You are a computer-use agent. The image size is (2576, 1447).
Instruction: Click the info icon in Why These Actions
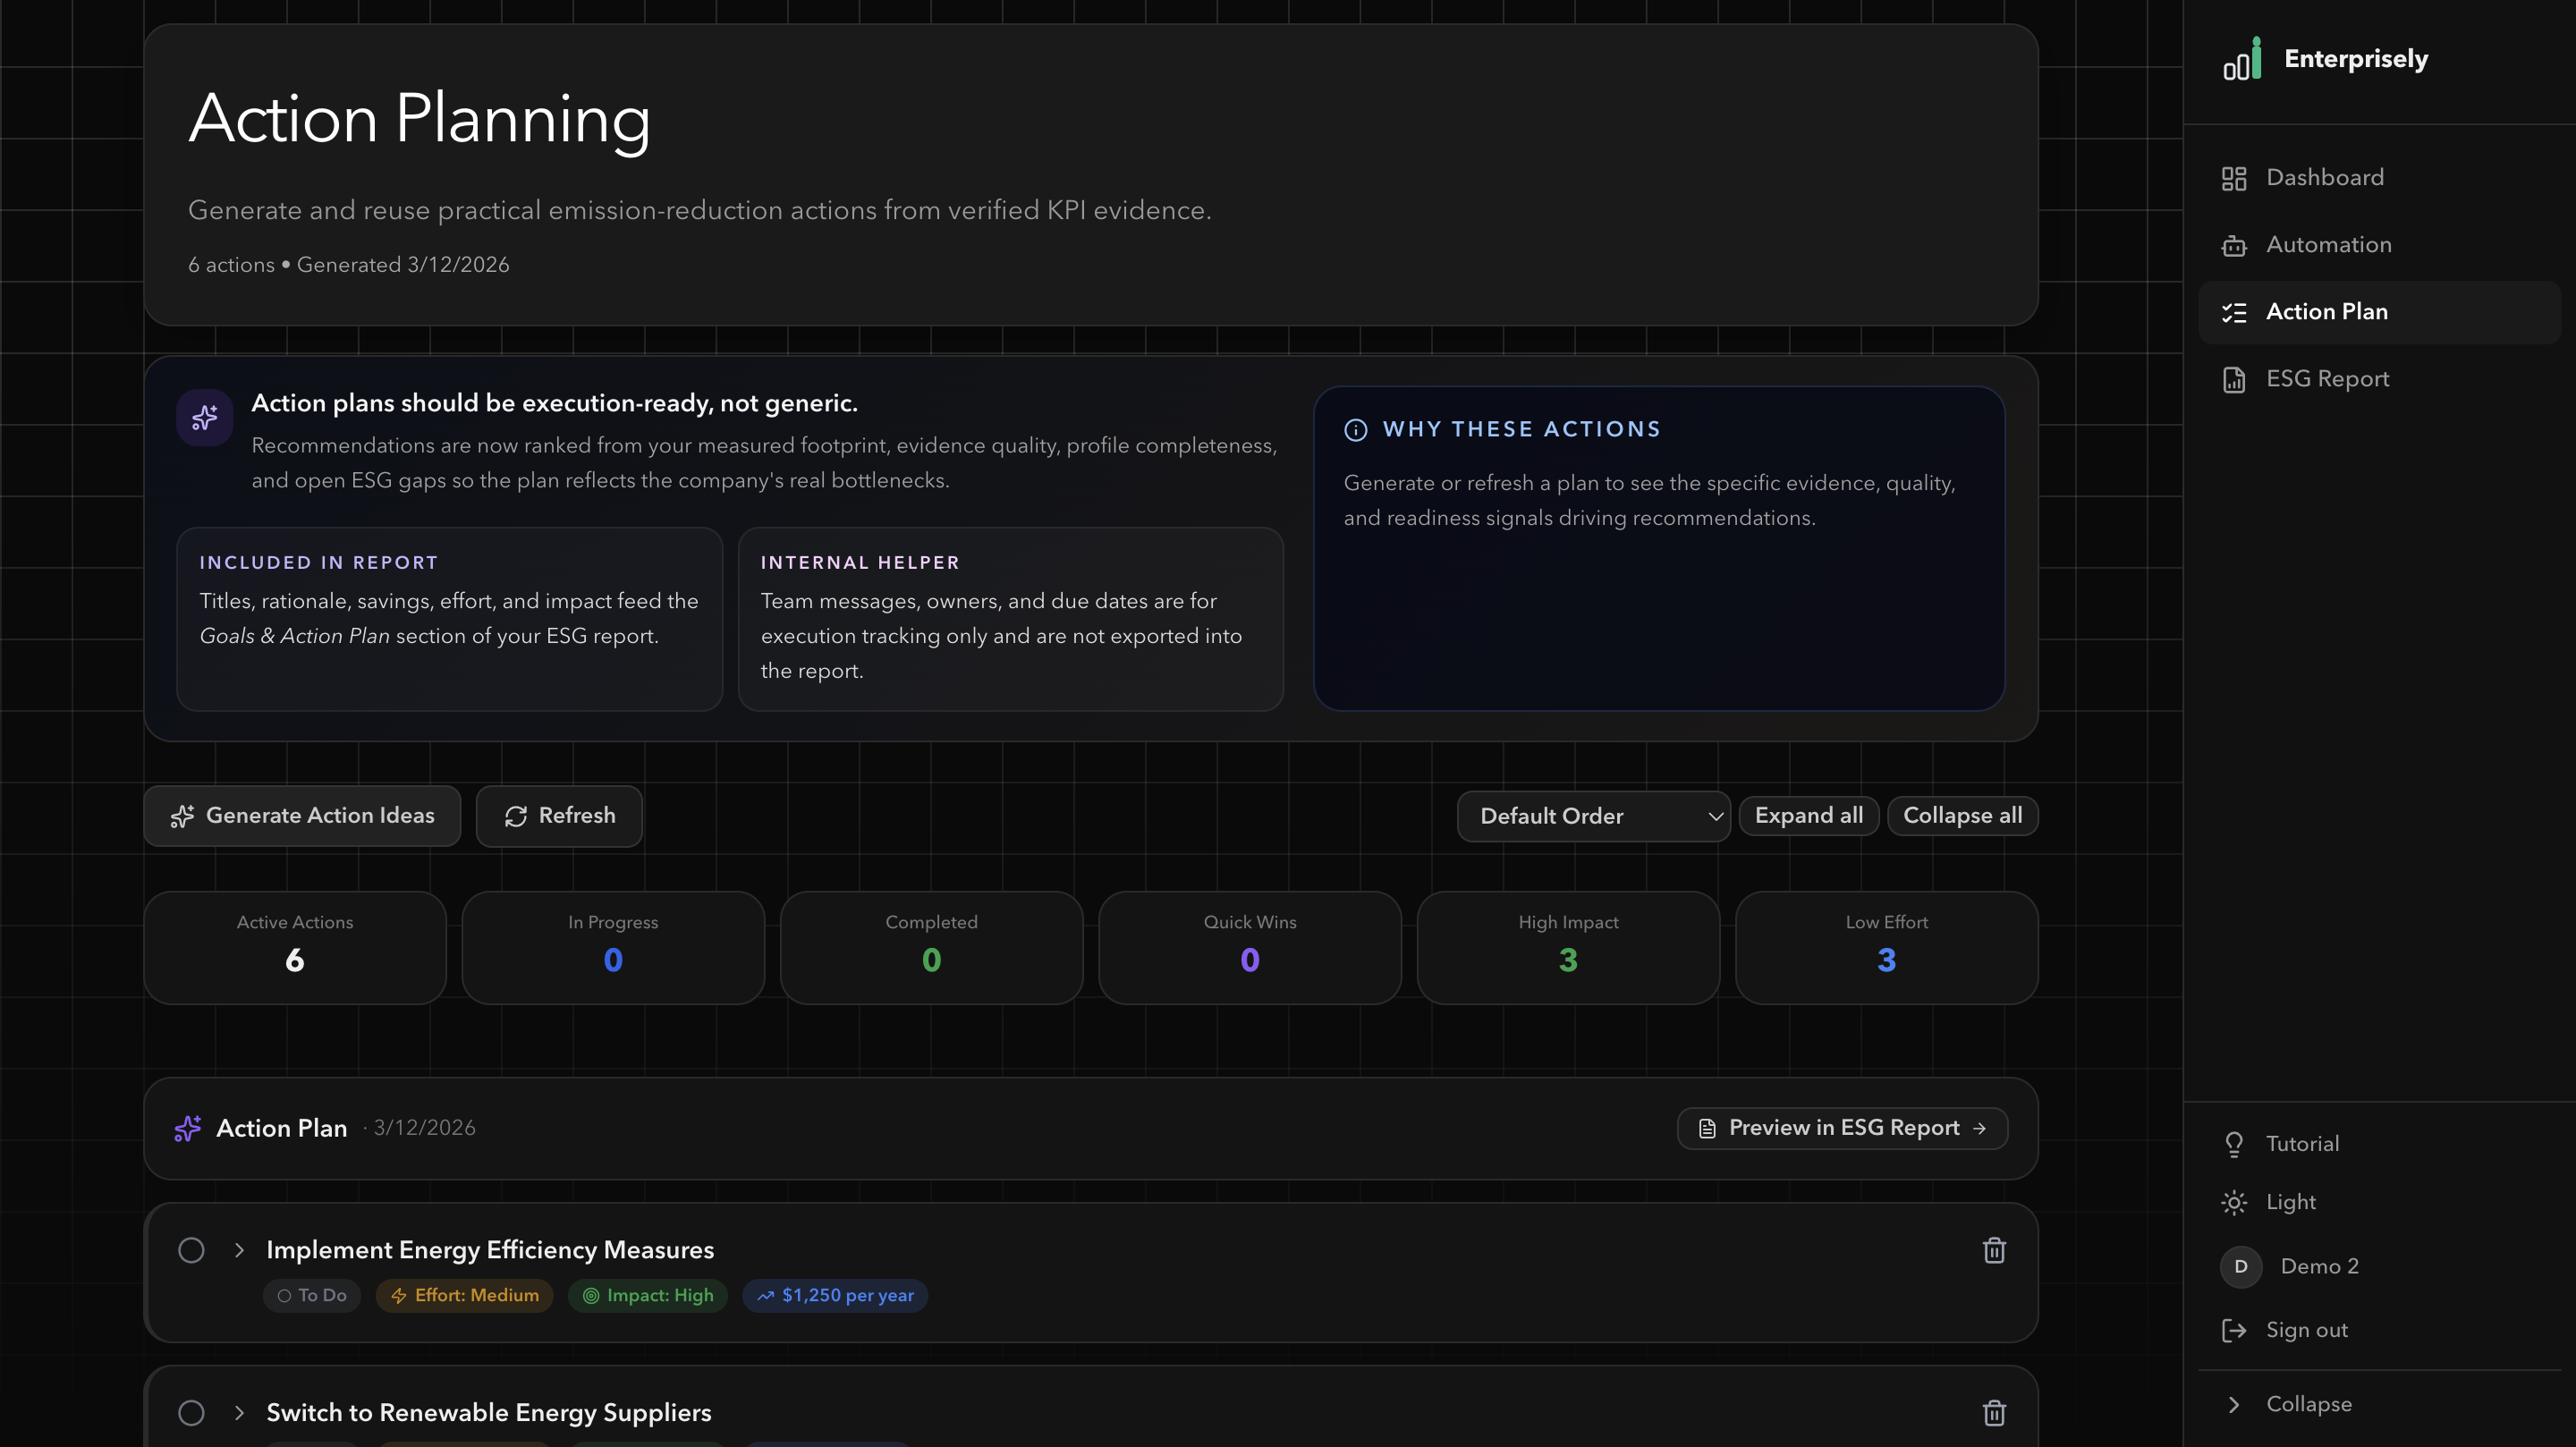1355,430
